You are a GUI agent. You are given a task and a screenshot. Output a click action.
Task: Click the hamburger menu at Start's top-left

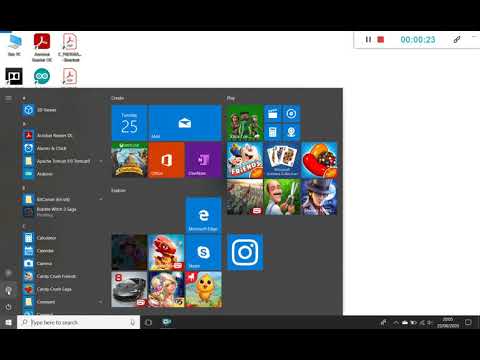click(8, 98)
